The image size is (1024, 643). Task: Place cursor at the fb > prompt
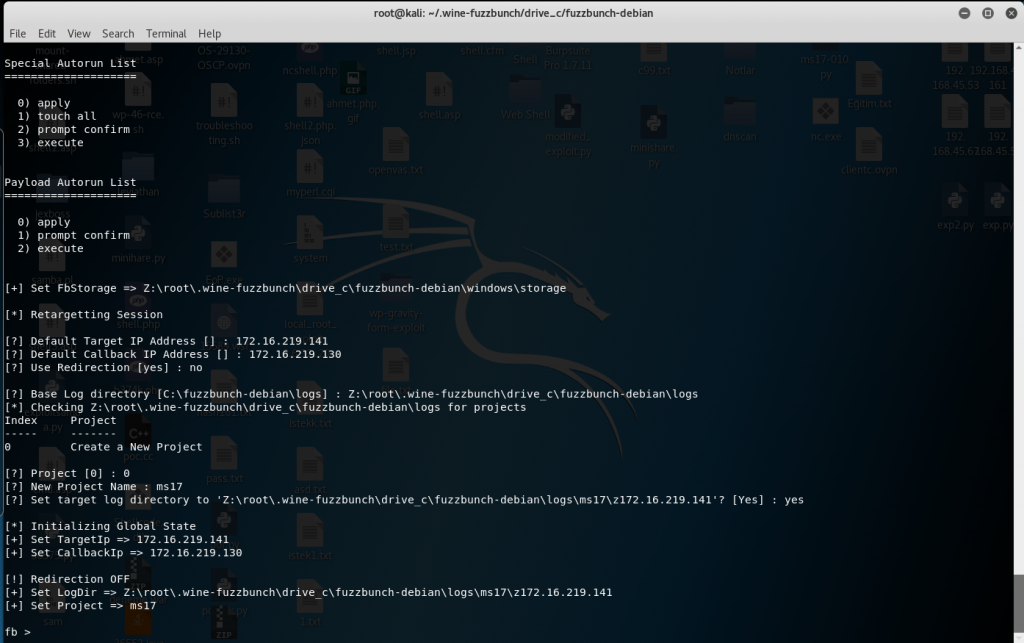pos(40,632)
